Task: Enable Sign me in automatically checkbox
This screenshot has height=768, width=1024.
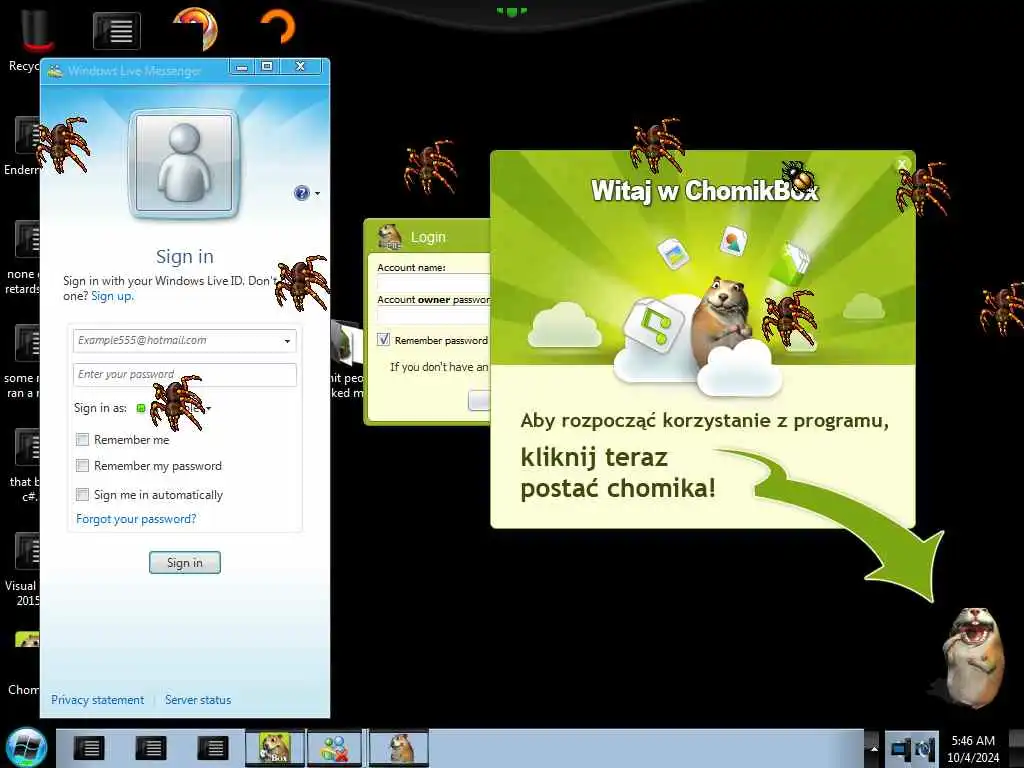Action: 82,494
